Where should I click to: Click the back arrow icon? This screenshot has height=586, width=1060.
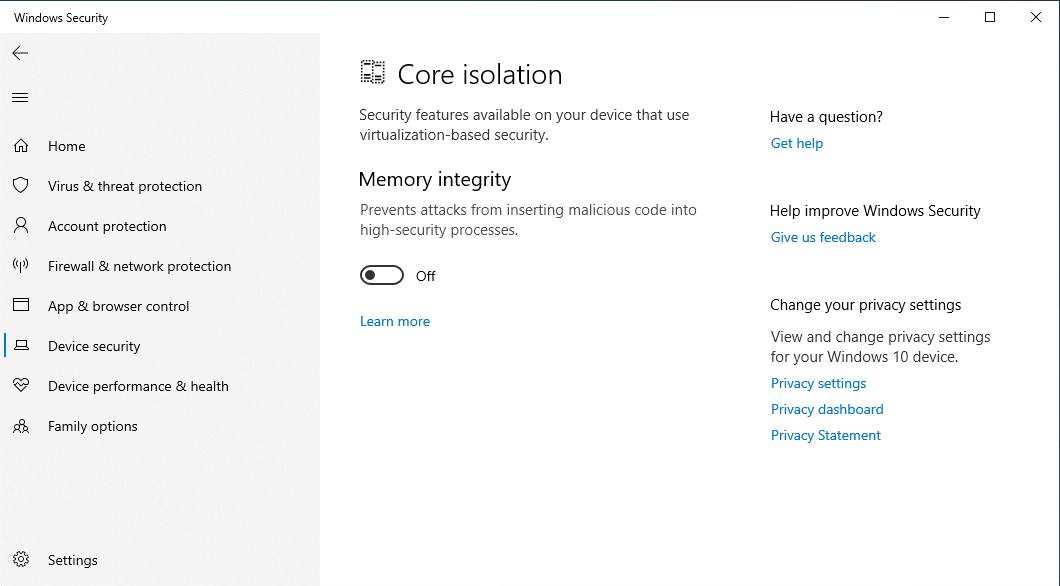tap(20, 53)
